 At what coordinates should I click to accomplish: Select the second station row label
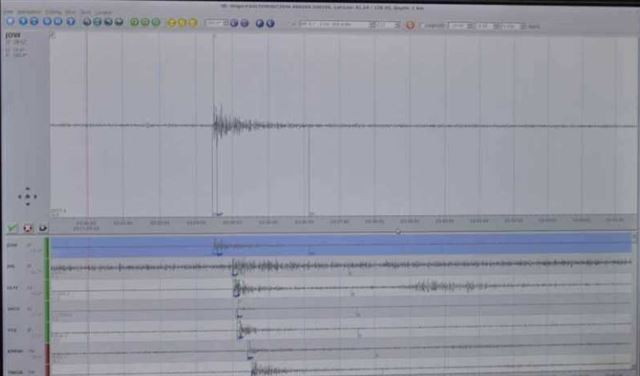11,266
